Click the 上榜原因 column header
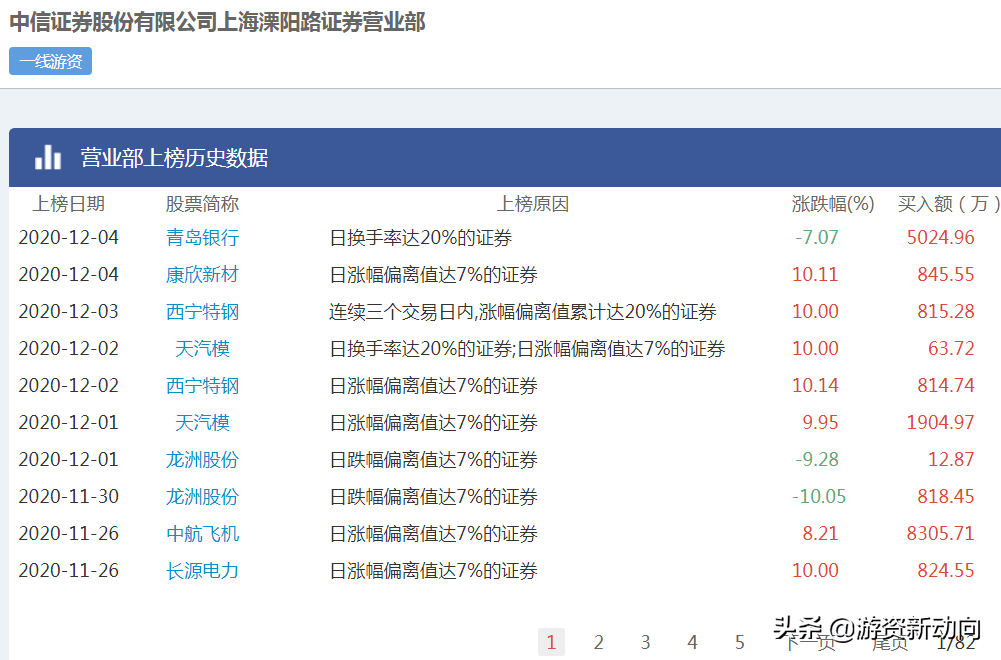 coord(533,204)
